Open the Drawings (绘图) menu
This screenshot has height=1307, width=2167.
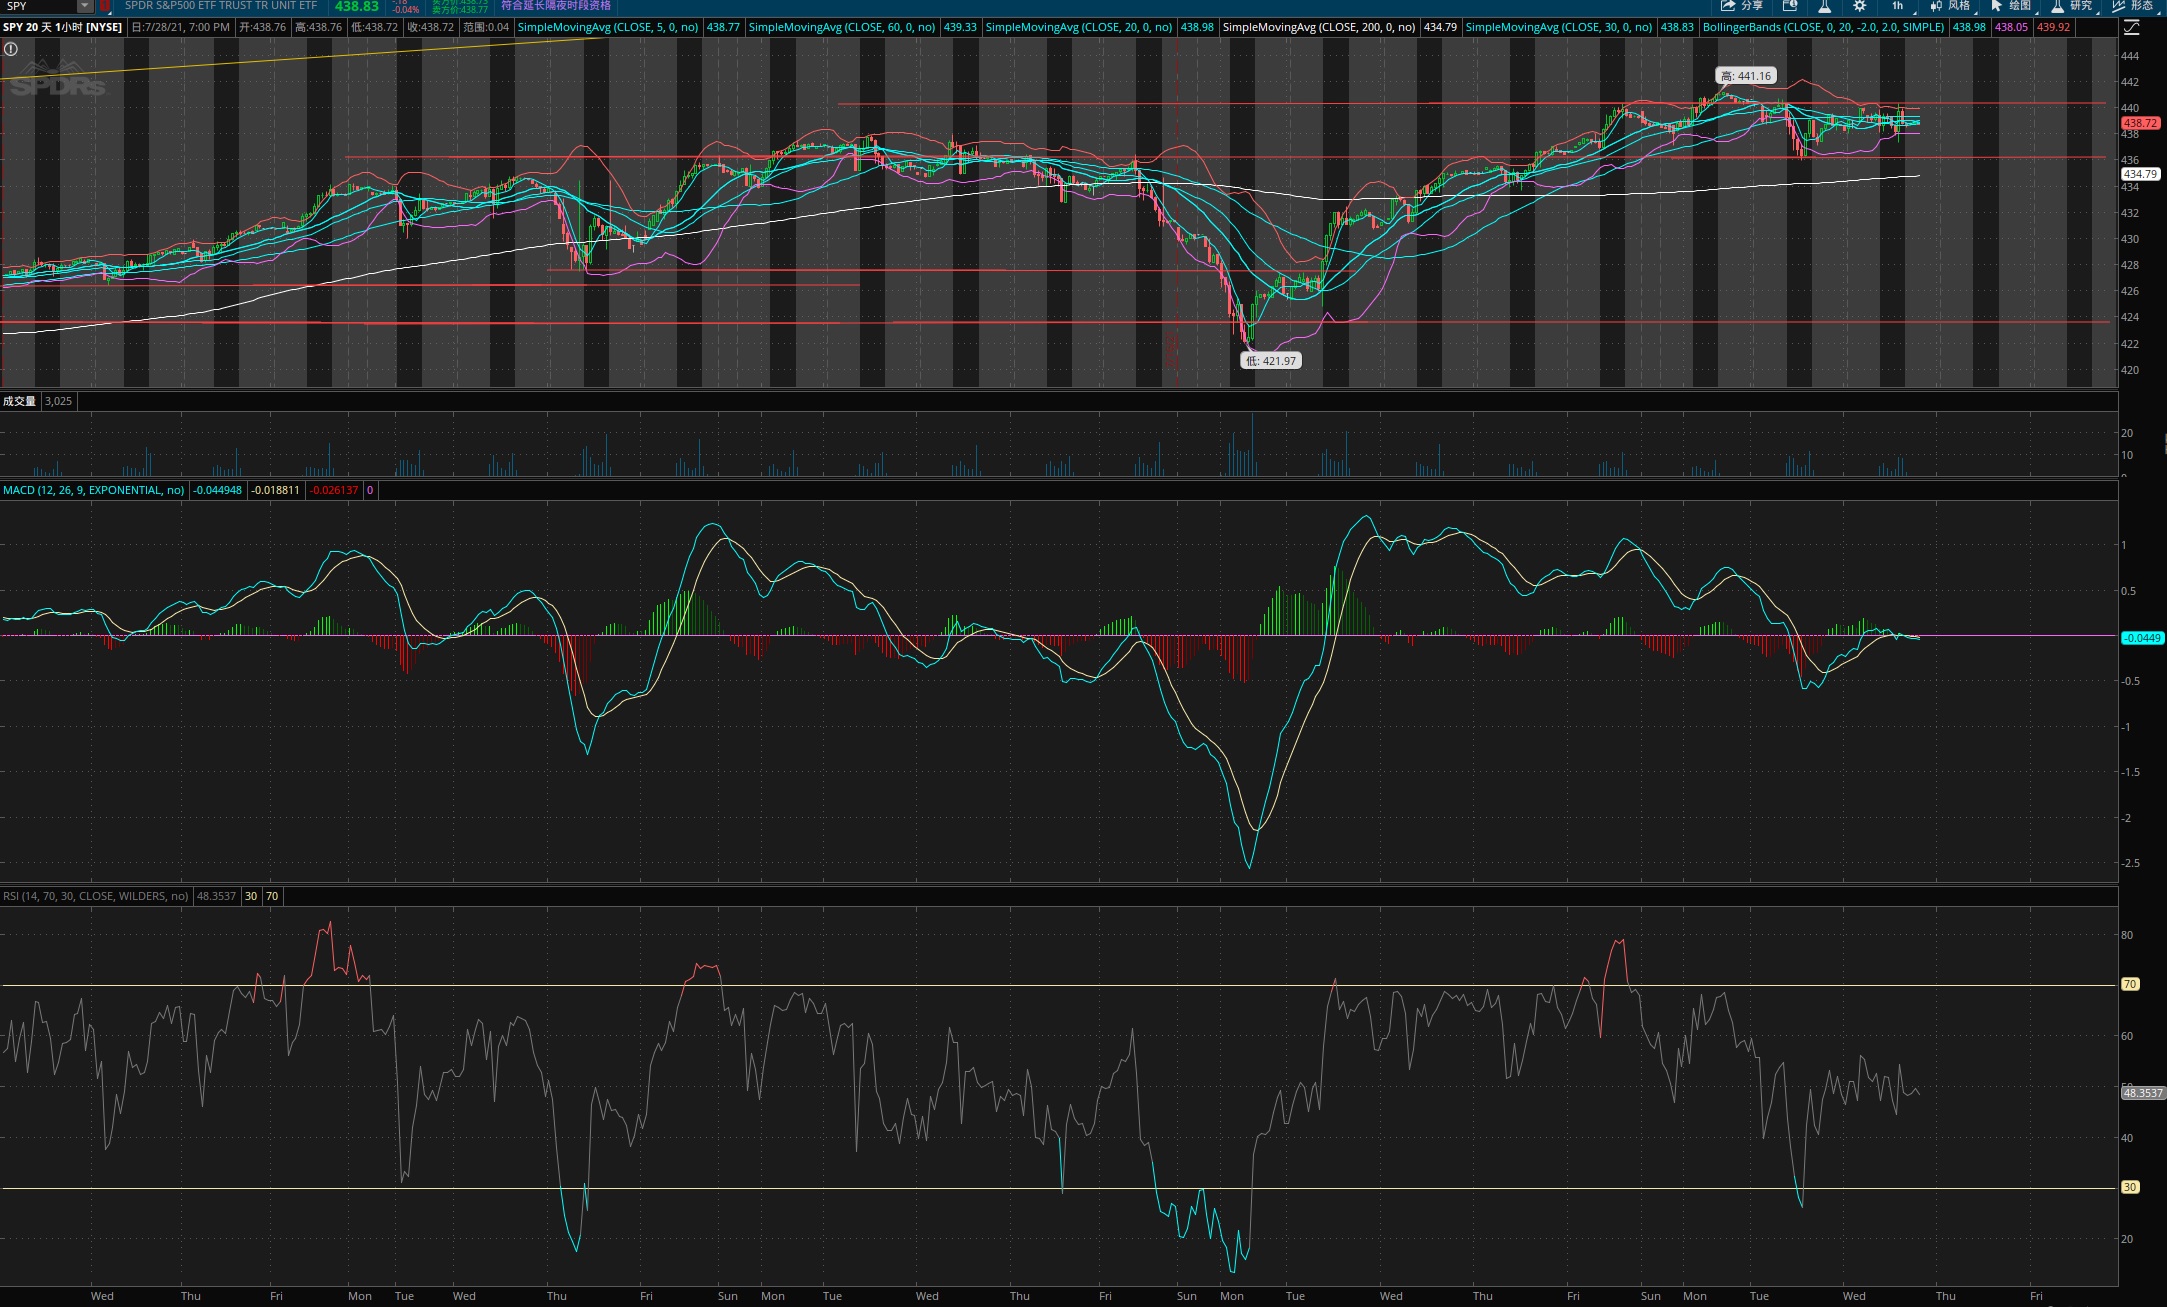pos(2011,6)
